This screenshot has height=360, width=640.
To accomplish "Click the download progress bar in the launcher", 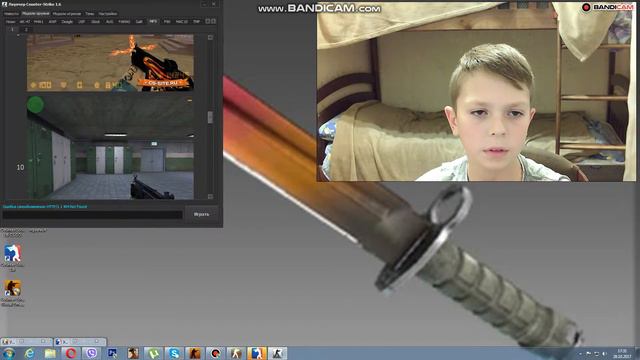I will point(92,215).
